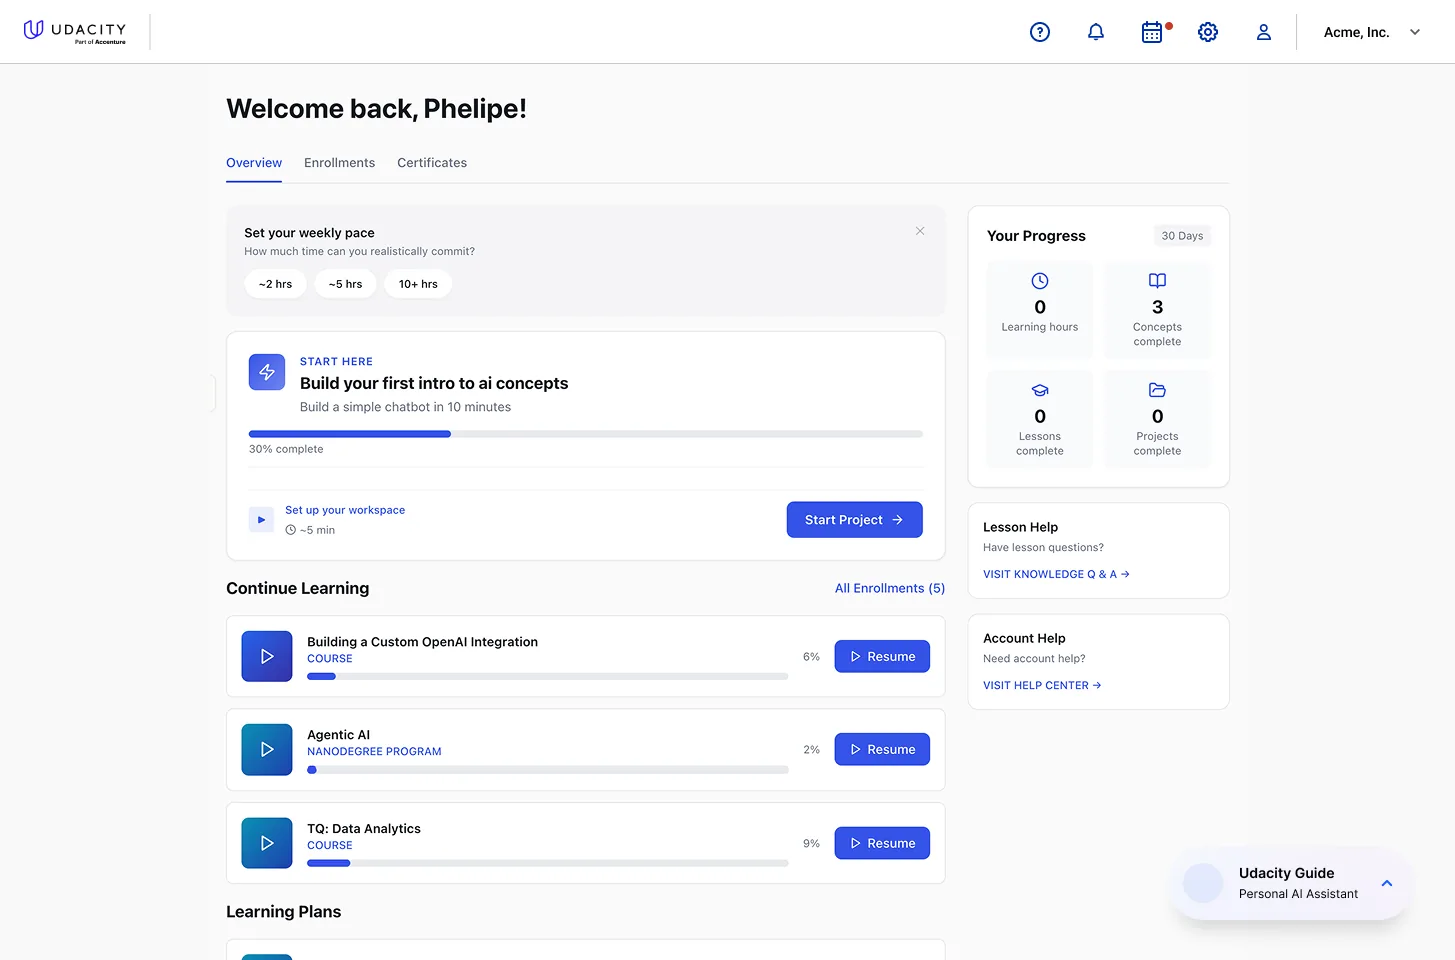Screen dimensions: 1455x960
Task: Click the Build your first intro heading
Action: click(434, 383)
